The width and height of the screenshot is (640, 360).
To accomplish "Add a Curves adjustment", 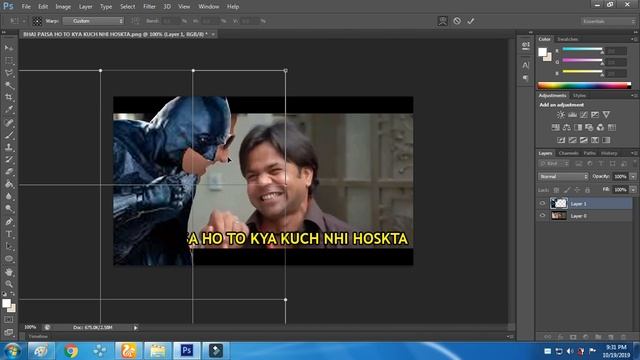I will pos(584,115).
